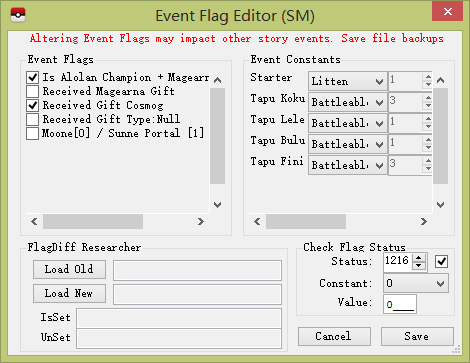Image resolution: width=470 pixels, height=363 pixels.
Task: Click Event Constants vertical scrollbar thumb
Action: (x=441, y=136)
